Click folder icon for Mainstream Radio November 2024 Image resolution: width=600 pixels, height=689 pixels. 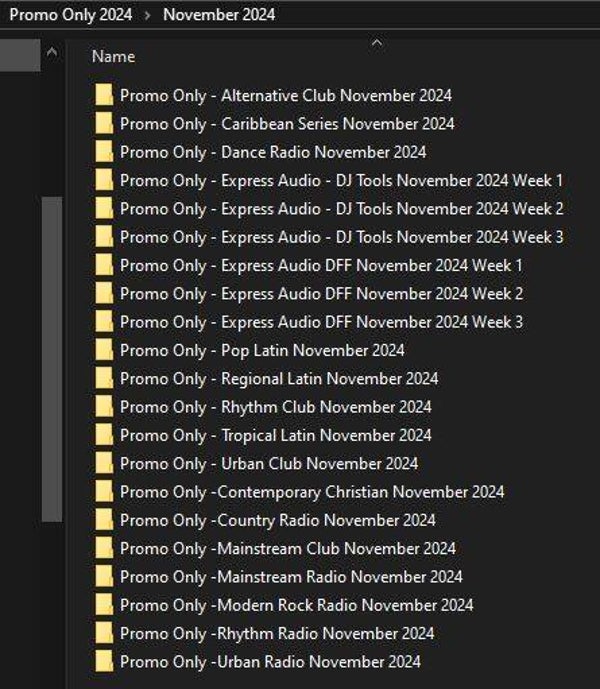click(104, 577)
